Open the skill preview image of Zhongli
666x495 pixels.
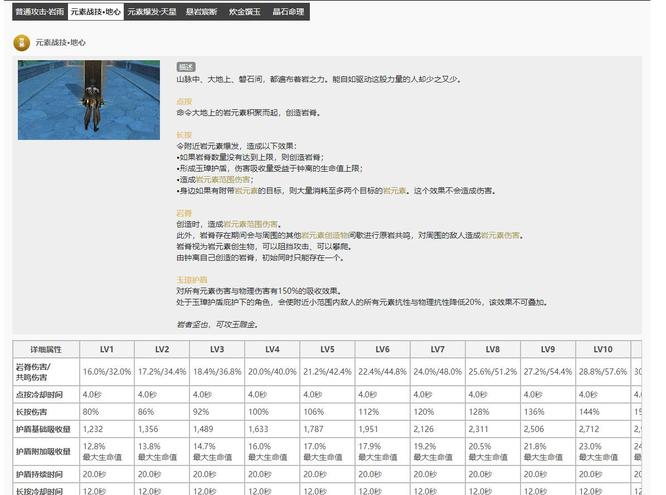(x=89, y=100)
